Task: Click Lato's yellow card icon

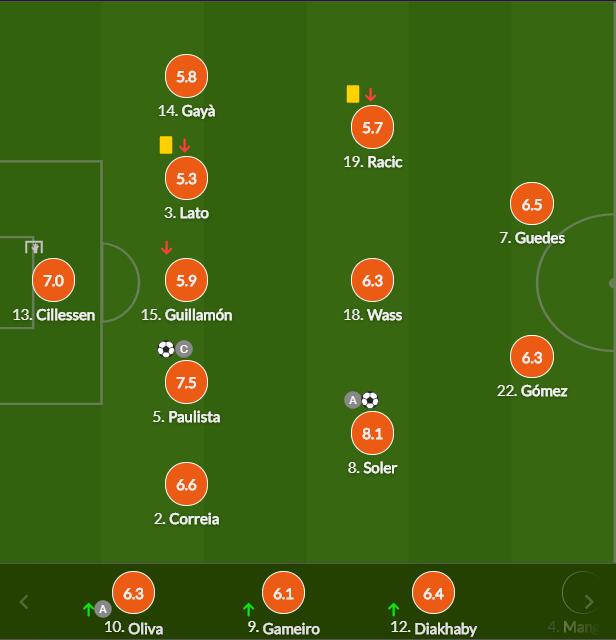Action: (x=166, y=145)
